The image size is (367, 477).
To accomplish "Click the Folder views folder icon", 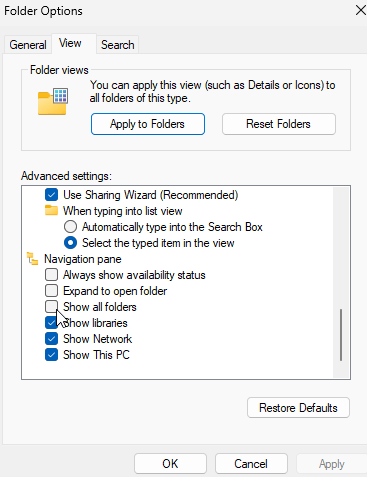I will click(53, 101).
